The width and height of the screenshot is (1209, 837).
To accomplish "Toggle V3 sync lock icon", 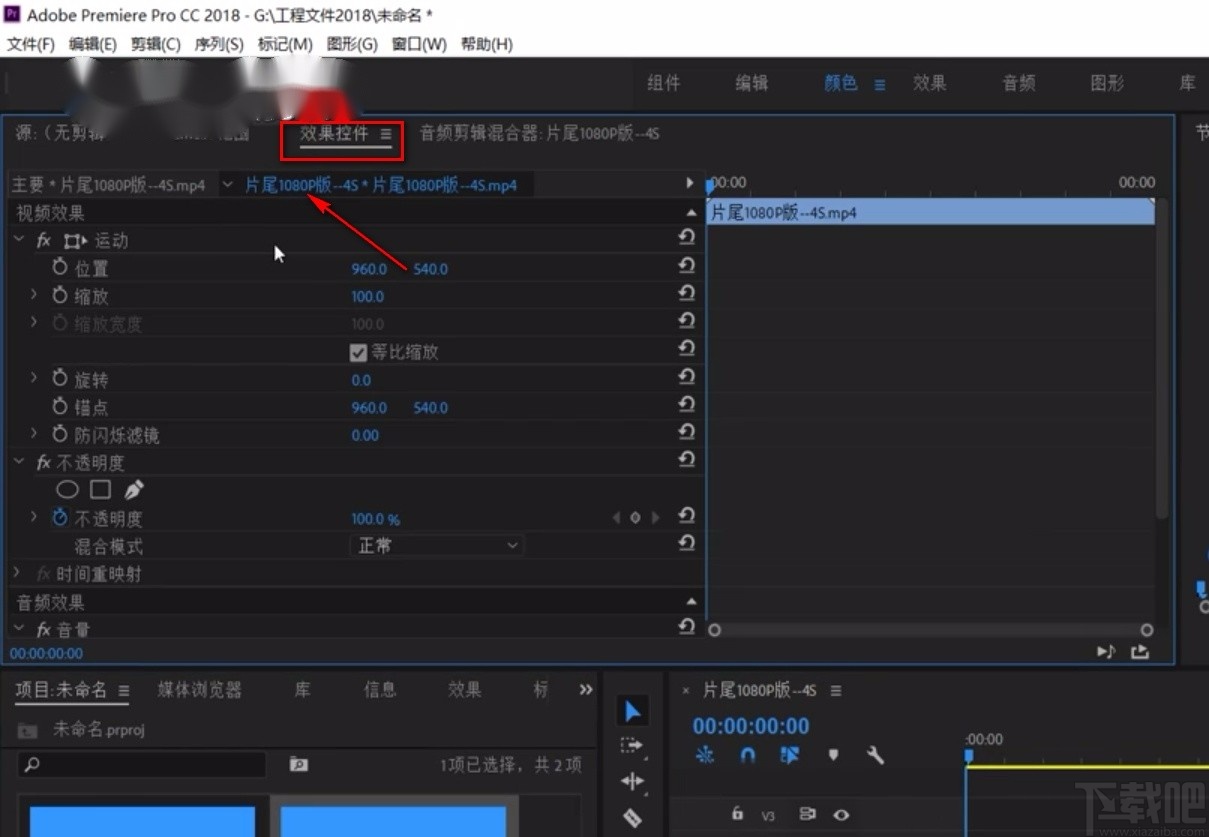I will 807,815.
